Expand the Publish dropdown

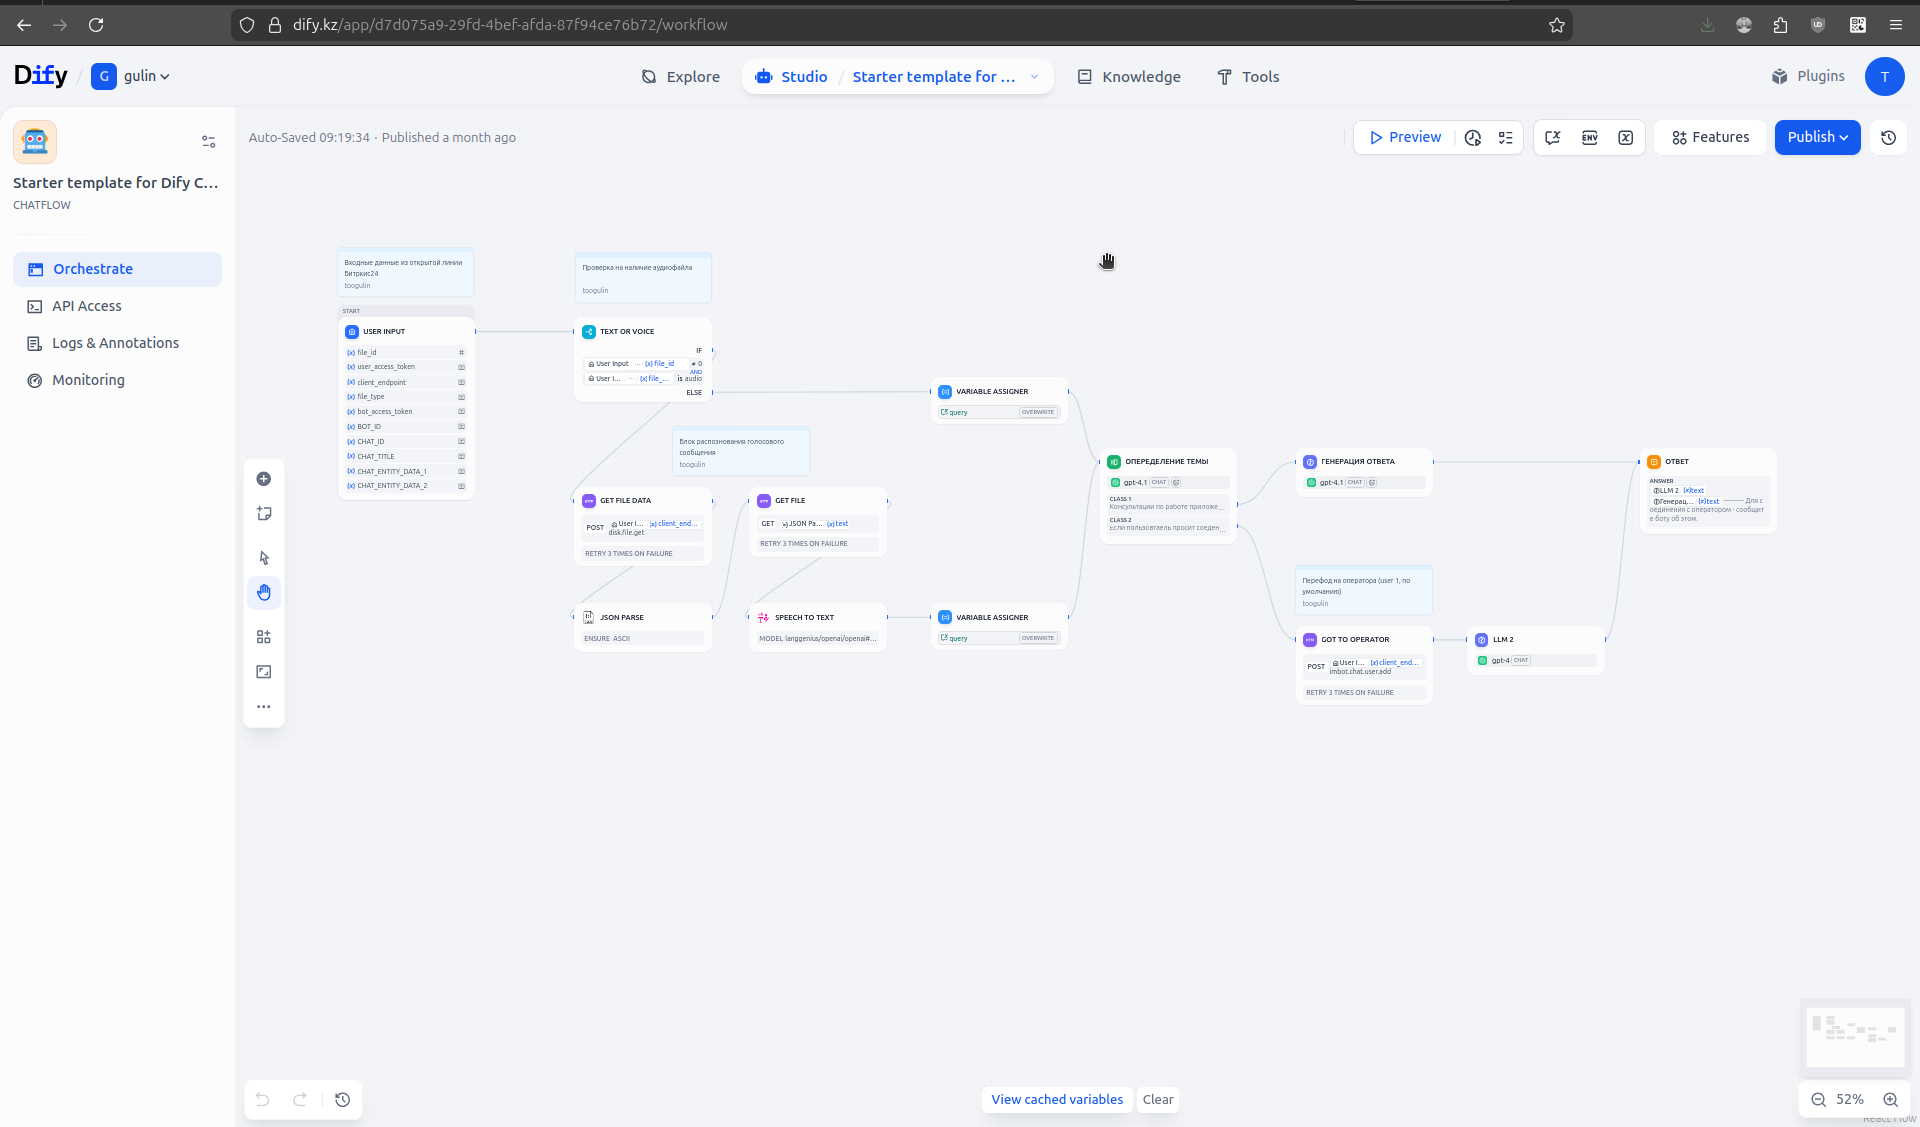click(x=1817, y=138)
